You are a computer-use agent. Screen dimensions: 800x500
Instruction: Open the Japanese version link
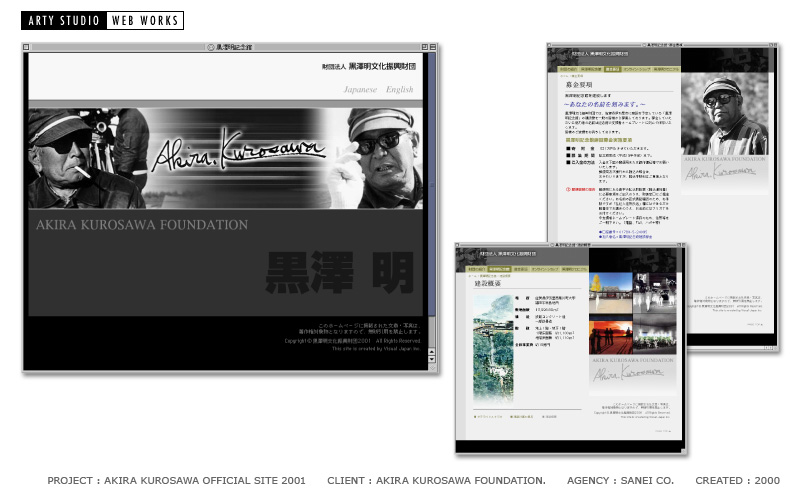[360, 89]
